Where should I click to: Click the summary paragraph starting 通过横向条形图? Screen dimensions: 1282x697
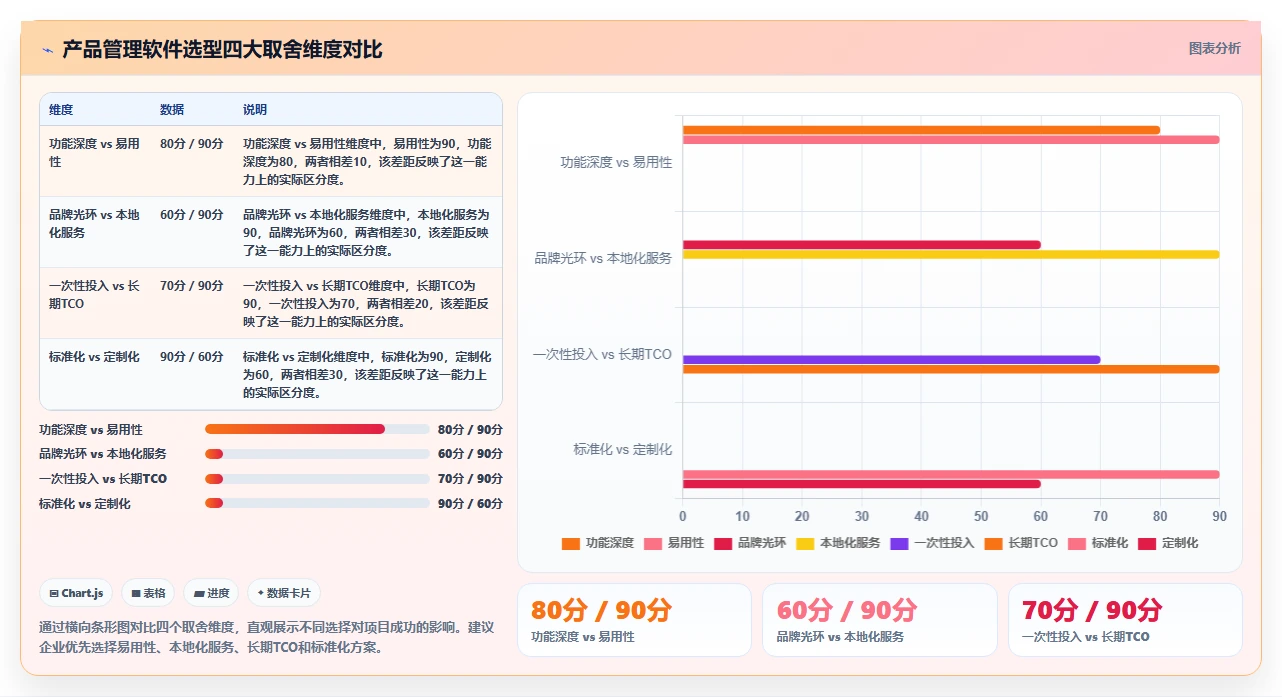coord(267,637)
